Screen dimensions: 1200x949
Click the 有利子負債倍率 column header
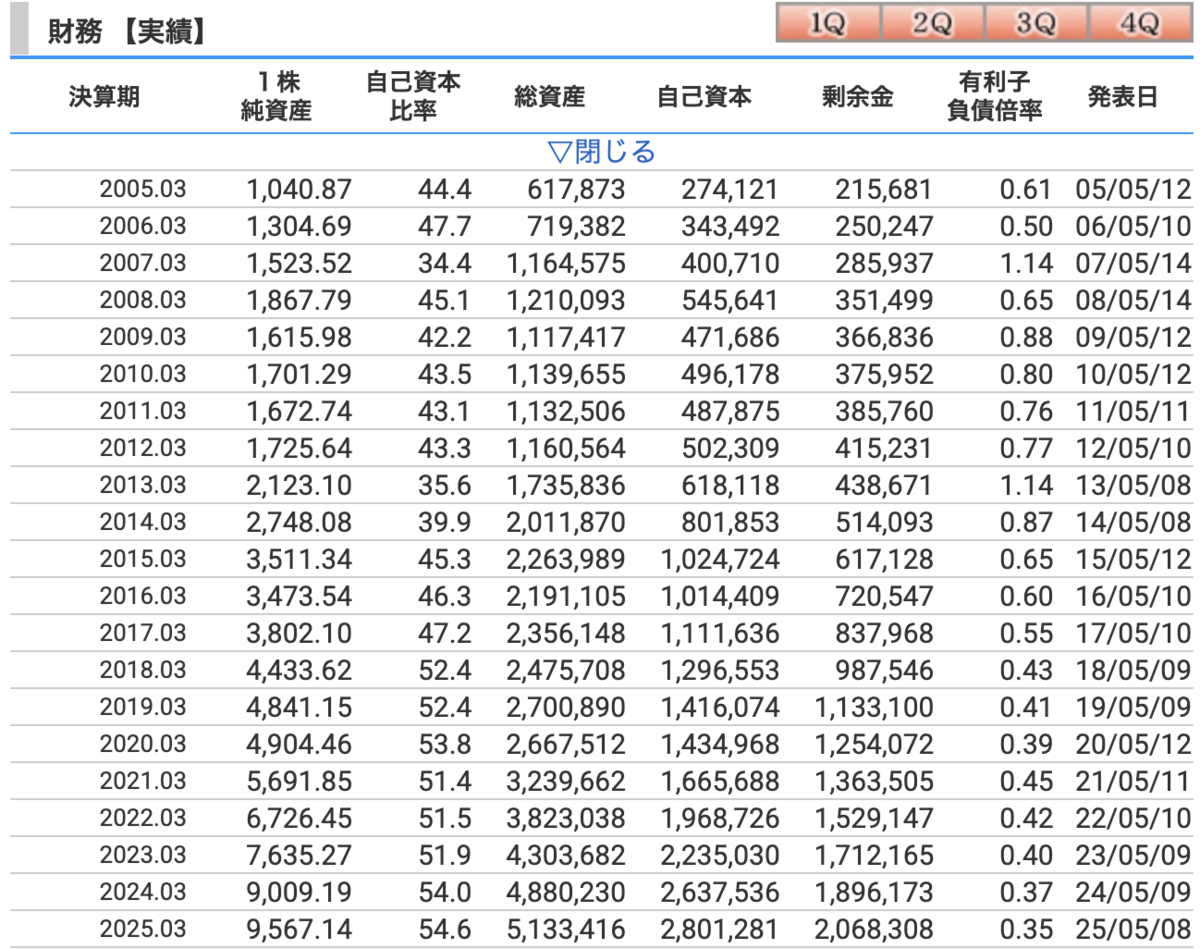(x=994, y=97)
